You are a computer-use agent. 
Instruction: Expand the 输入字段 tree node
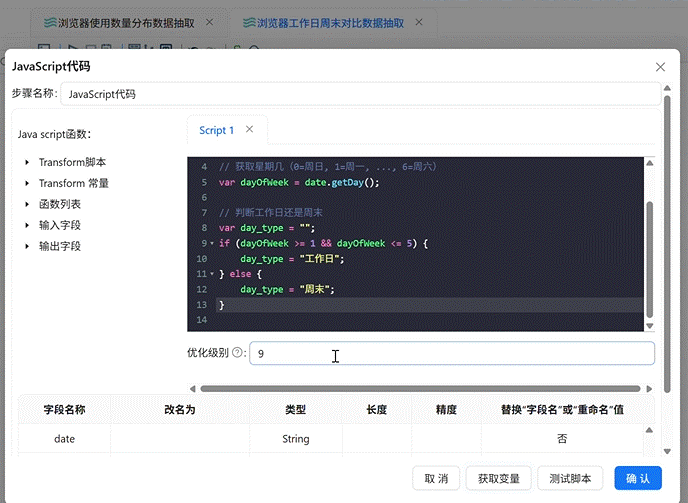(x=27, y=226)
